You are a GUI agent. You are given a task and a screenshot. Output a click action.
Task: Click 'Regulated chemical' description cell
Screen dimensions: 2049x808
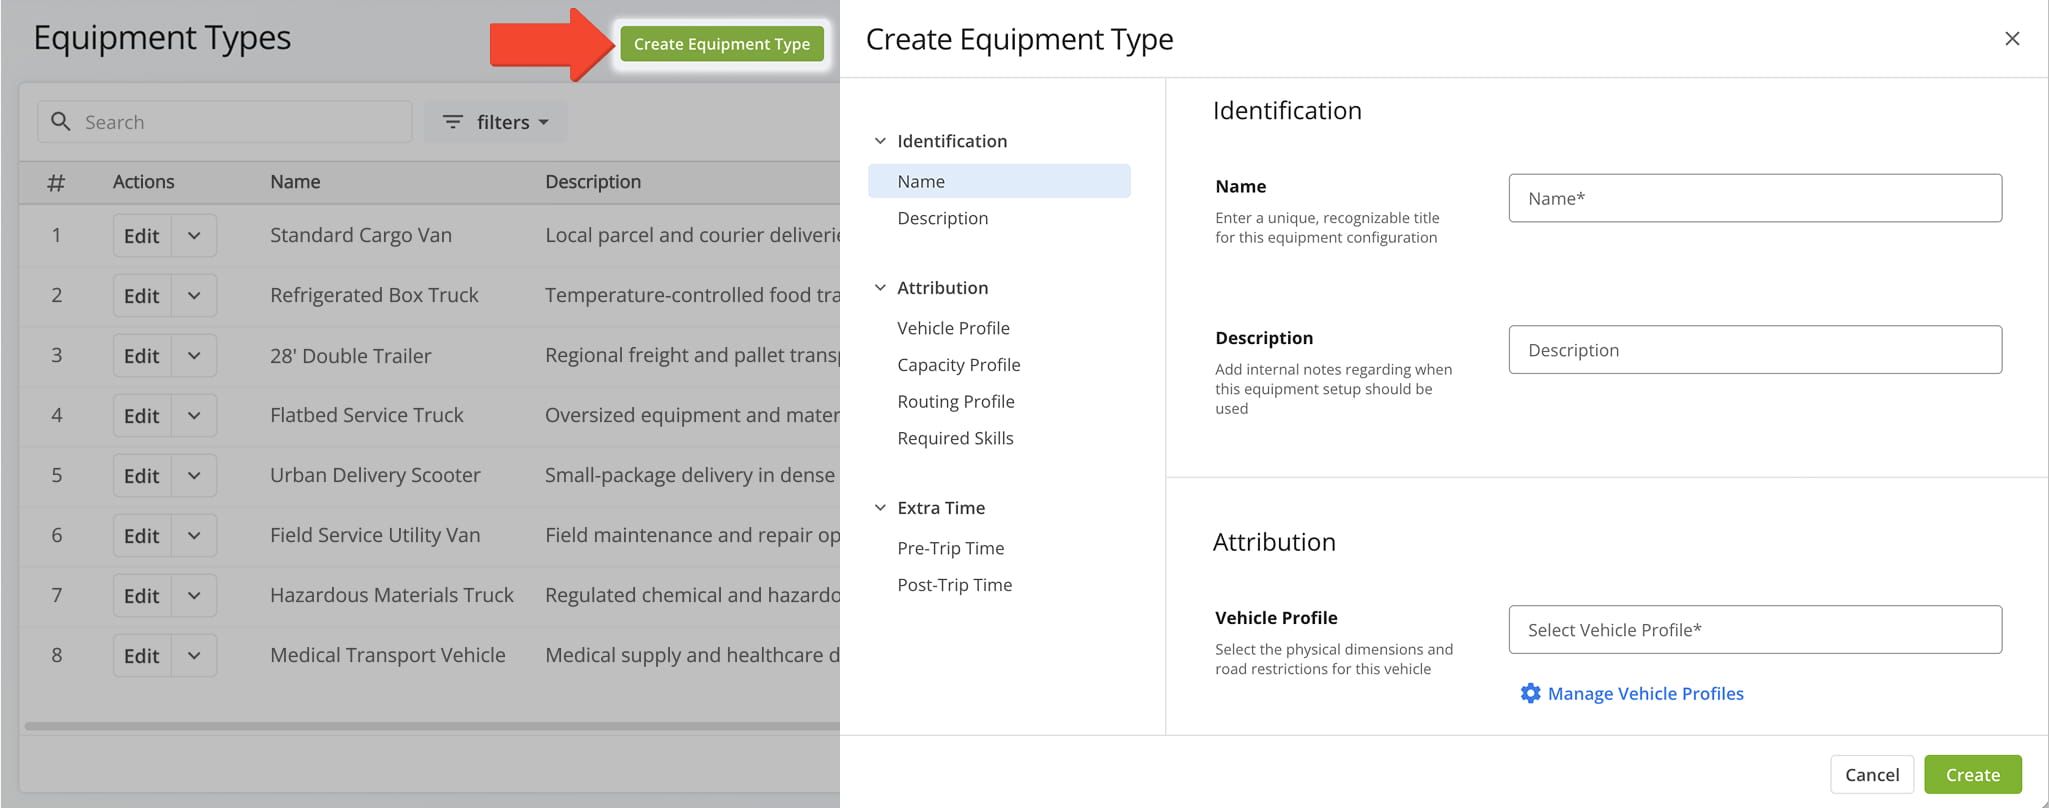click(x=692, y=595)
